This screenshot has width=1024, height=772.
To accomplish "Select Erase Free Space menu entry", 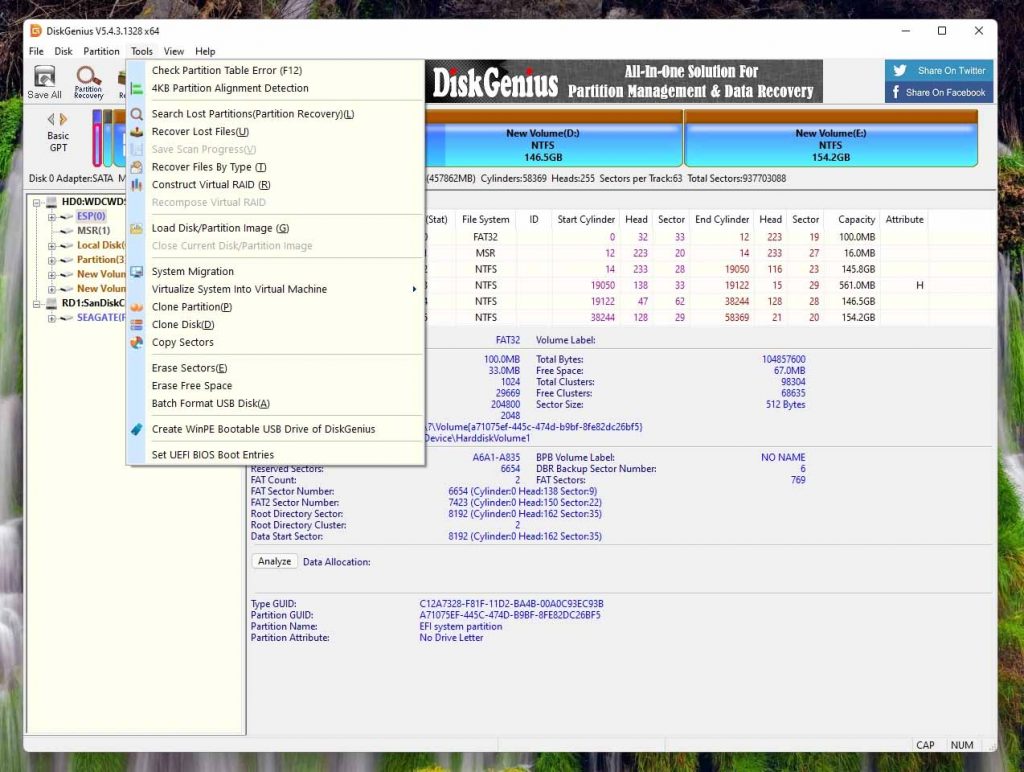I will click(x=192, y=386).
